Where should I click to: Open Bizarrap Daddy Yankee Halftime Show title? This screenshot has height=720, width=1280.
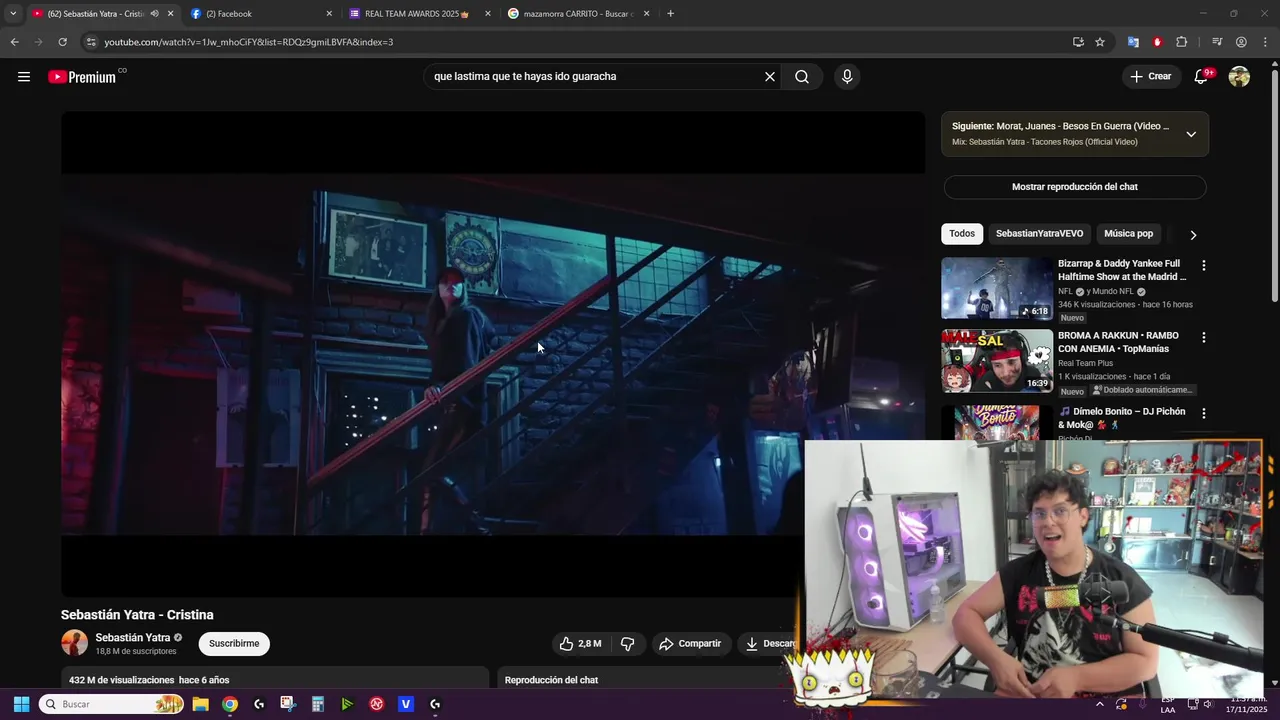click(1122, 270)
